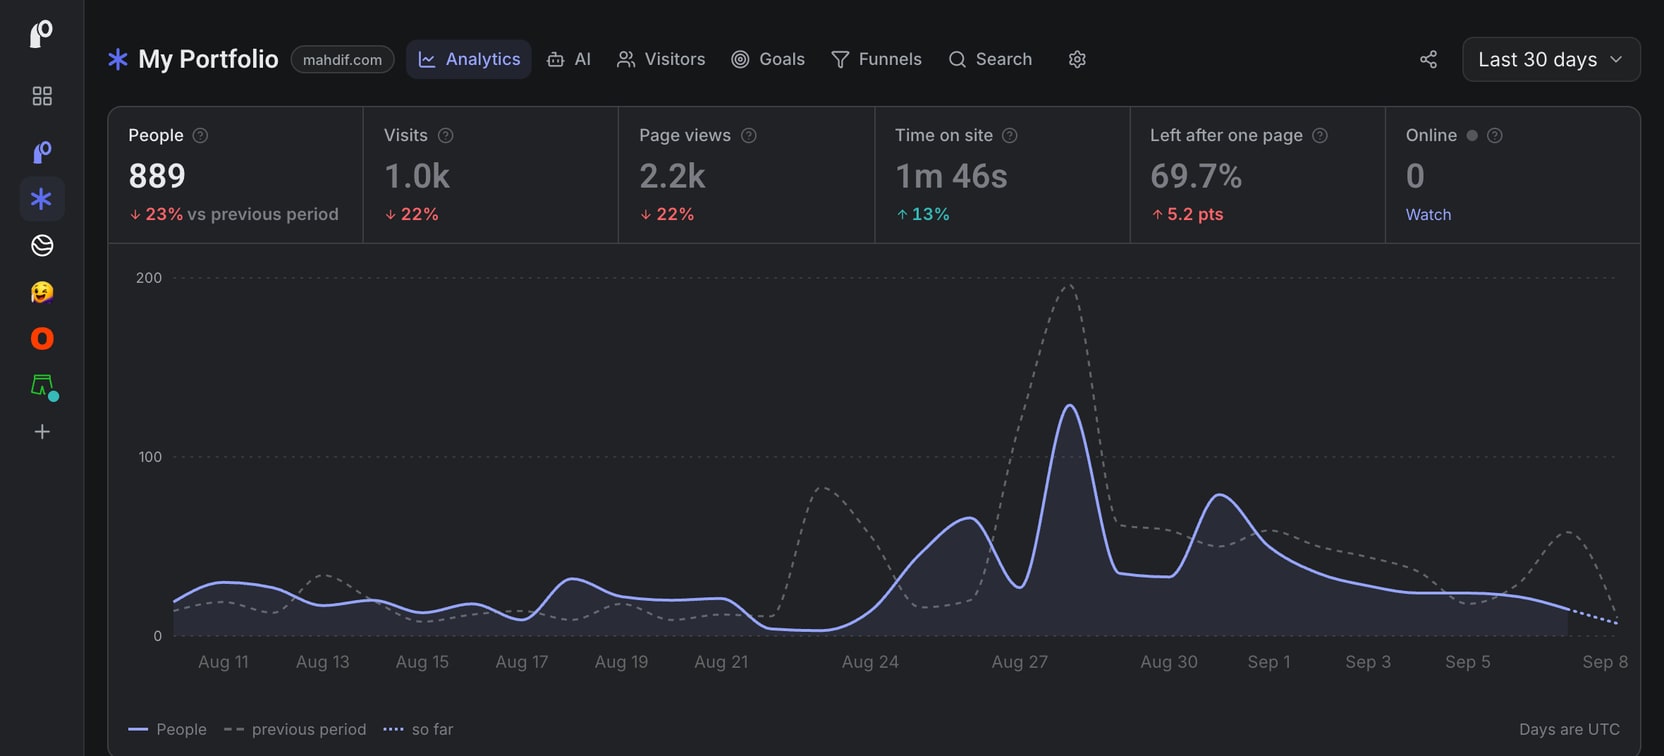1664x756 pixels.
Task: Open the Search tab
Action: [990, 59]
